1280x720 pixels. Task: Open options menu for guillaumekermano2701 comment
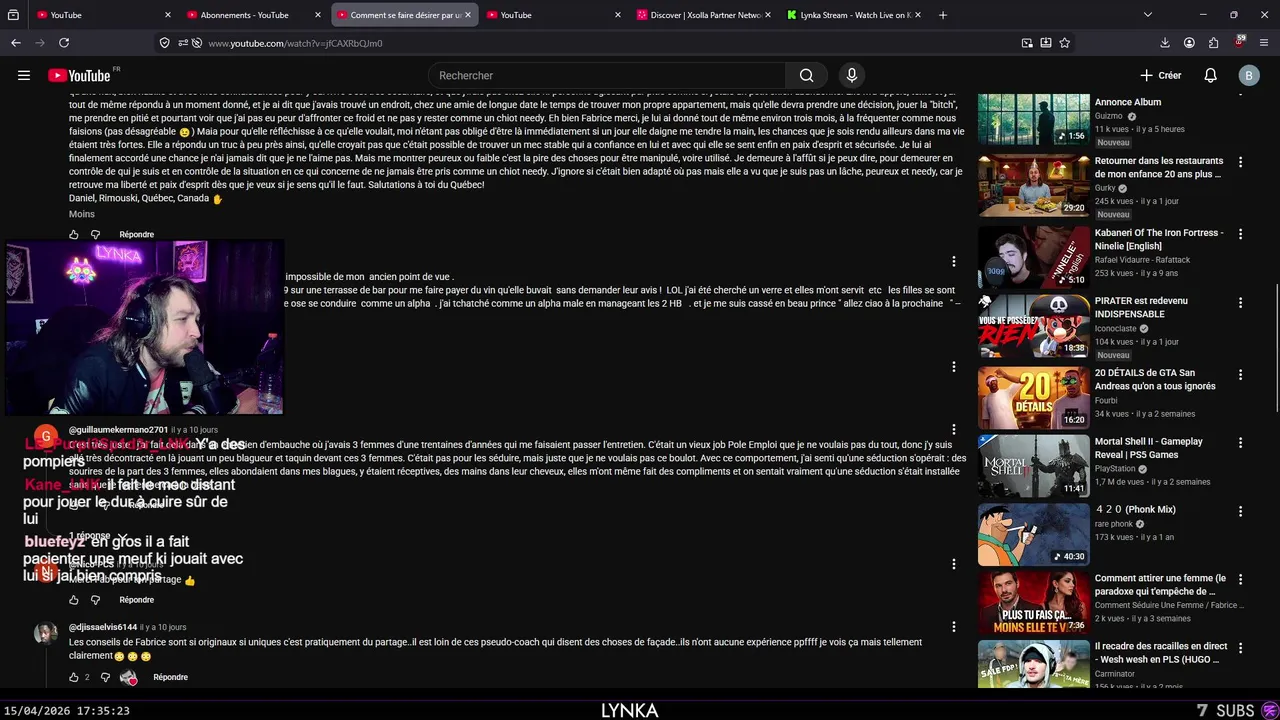click(954, 429)
